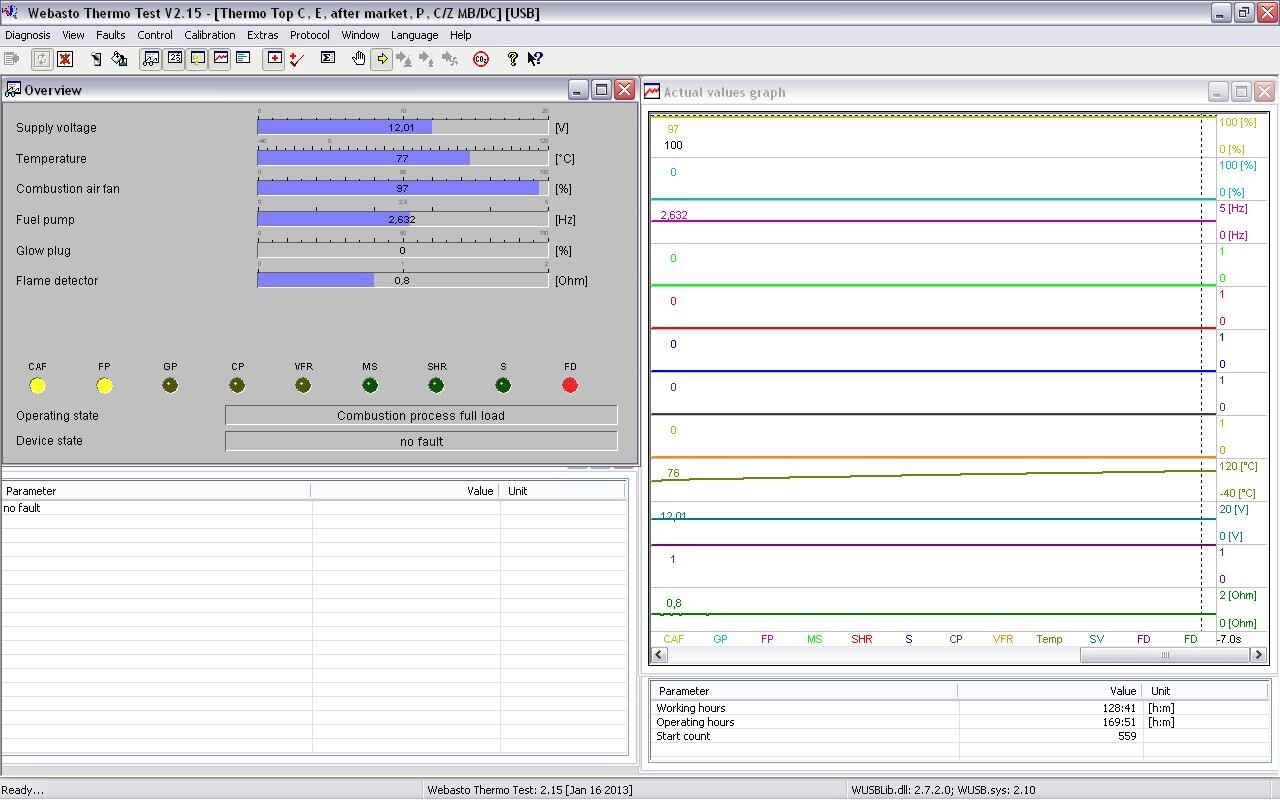
Task: Open help with the question mark icon
Action: [x=512, y=59]
